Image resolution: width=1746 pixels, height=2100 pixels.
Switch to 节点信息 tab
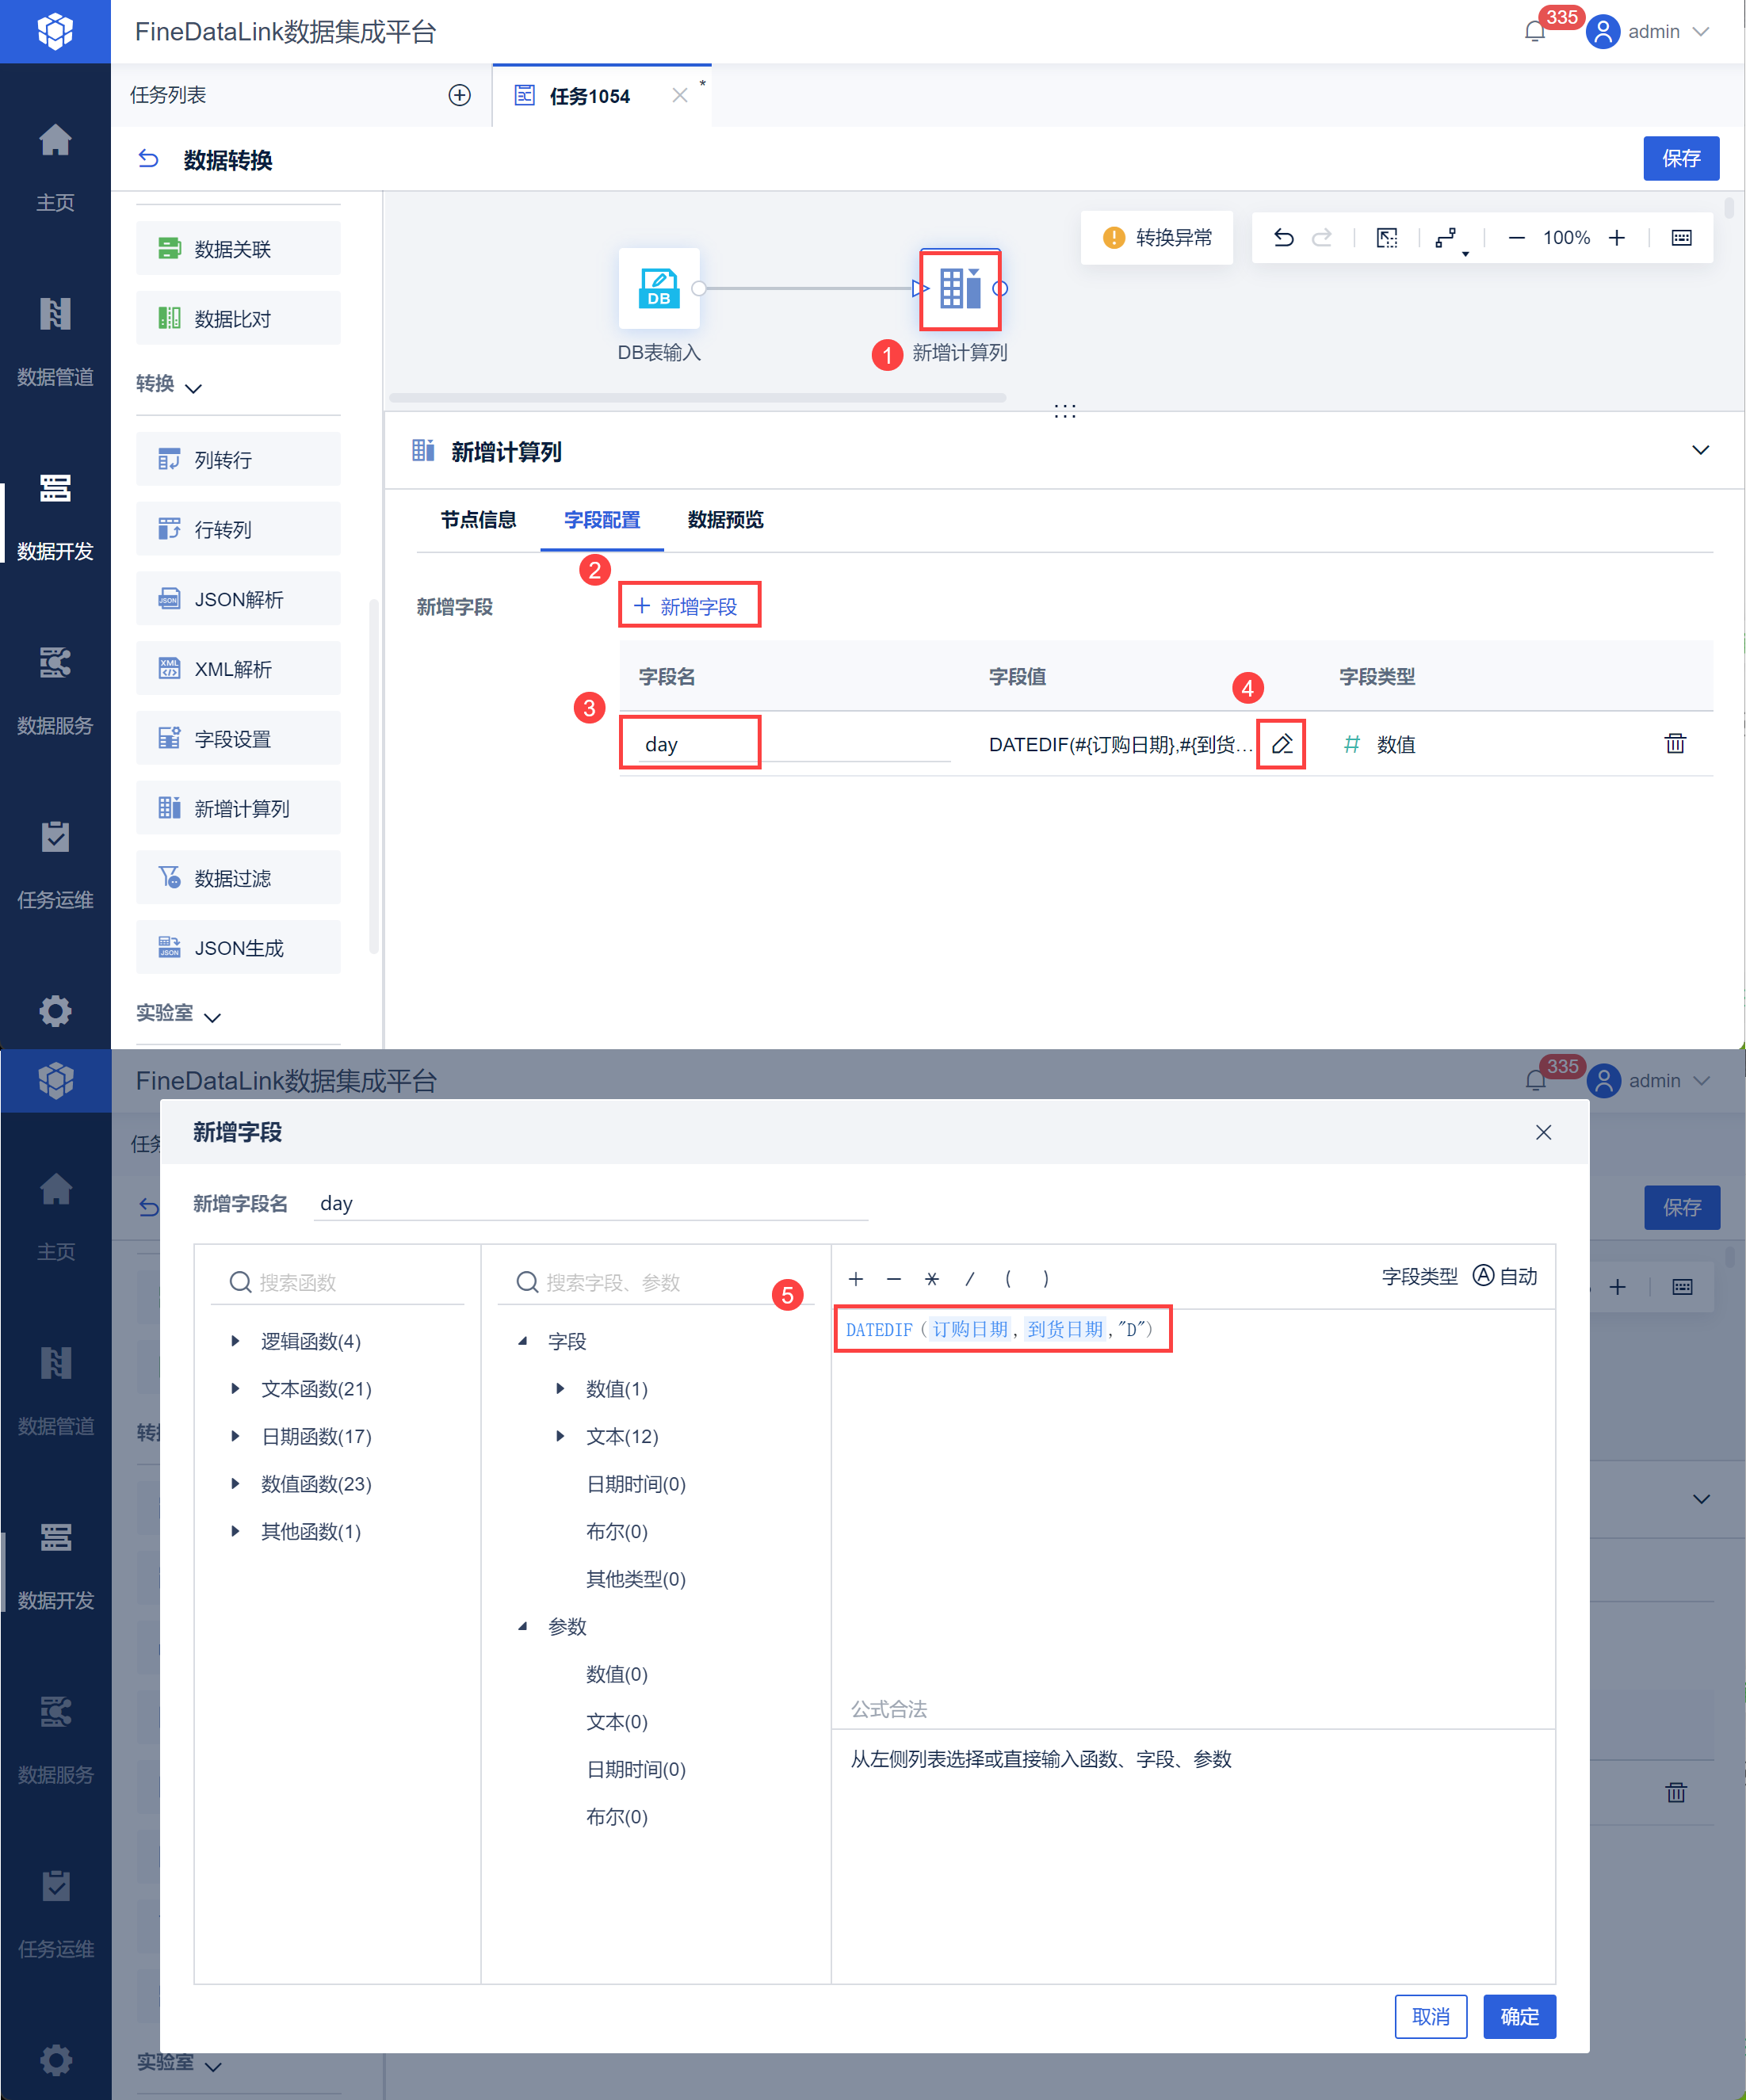[478, 520]
